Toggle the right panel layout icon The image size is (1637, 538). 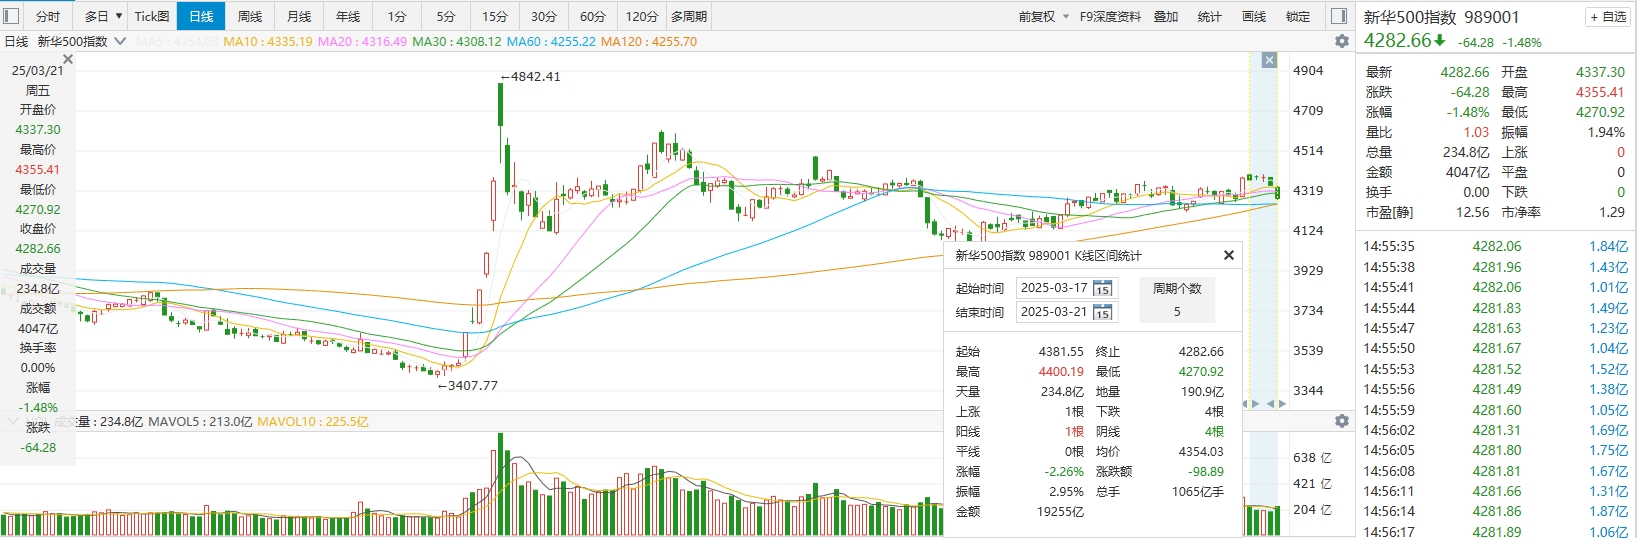1339,16
